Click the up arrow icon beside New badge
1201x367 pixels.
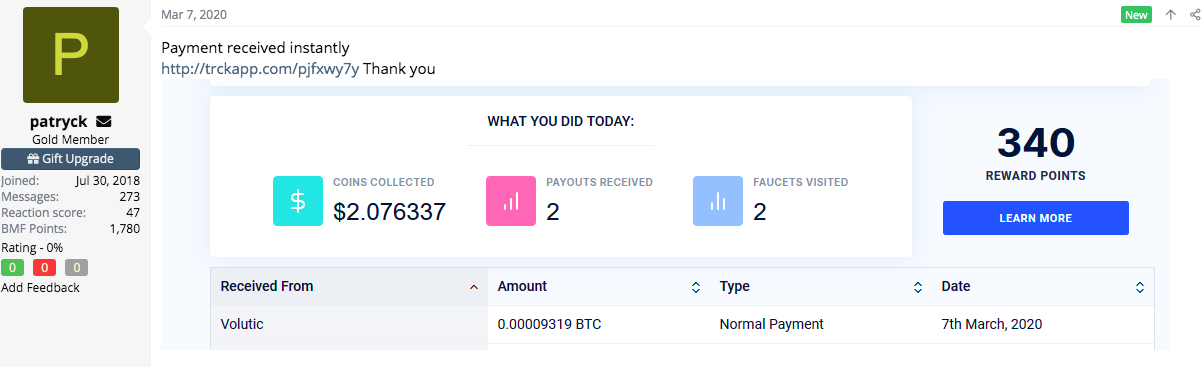coord(1170,15)
